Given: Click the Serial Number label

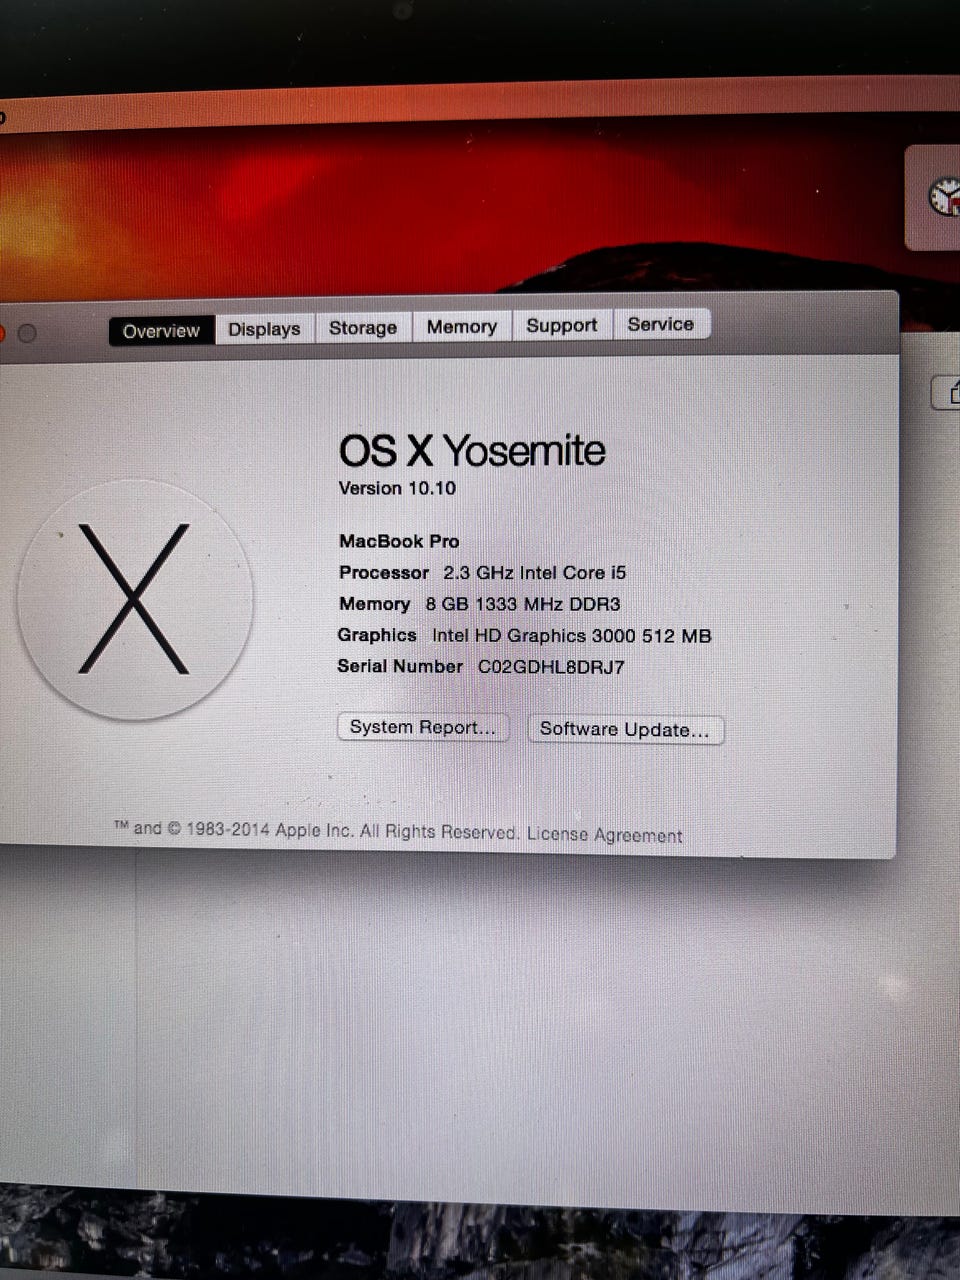Looking at the screenshot, I should (400, 666).
